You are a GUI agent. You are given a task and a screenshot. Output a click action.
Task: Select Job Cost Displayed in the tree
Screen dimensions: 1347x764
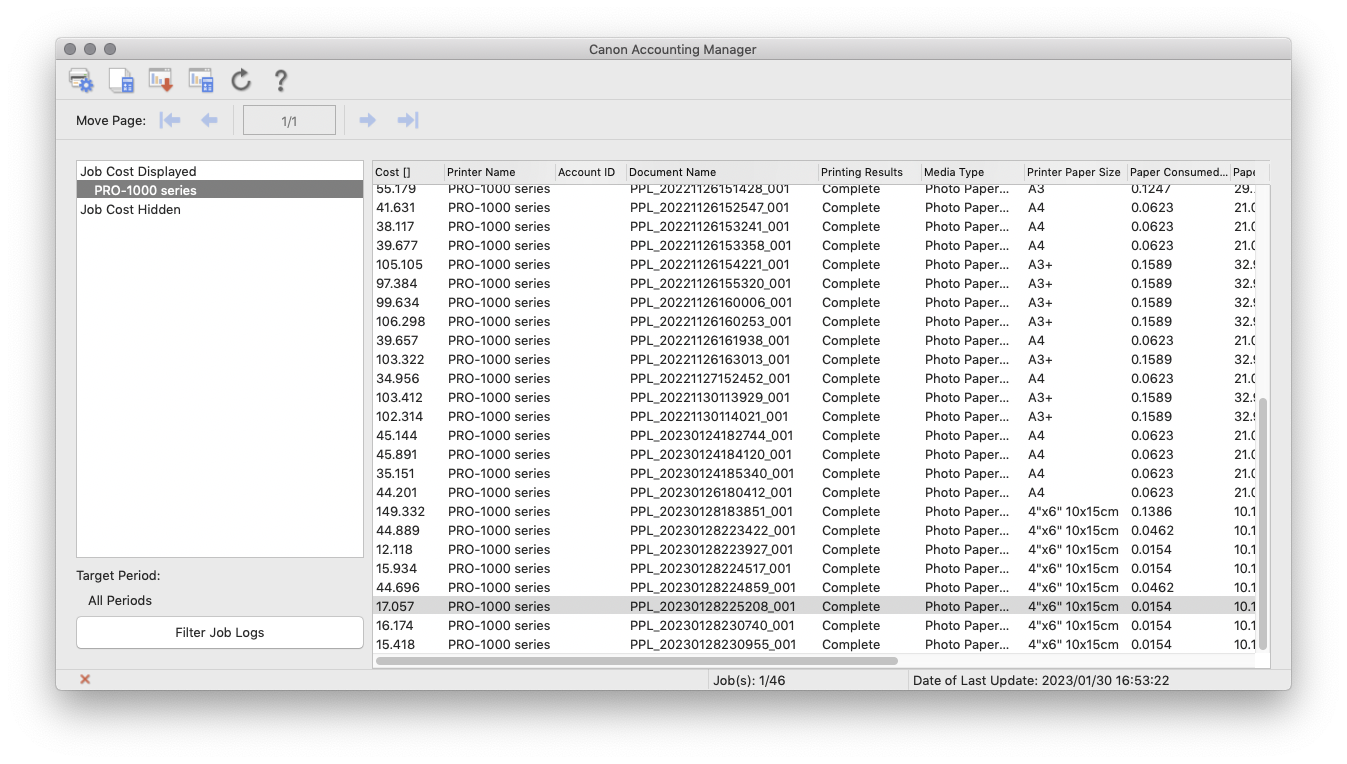click(139, 172)
